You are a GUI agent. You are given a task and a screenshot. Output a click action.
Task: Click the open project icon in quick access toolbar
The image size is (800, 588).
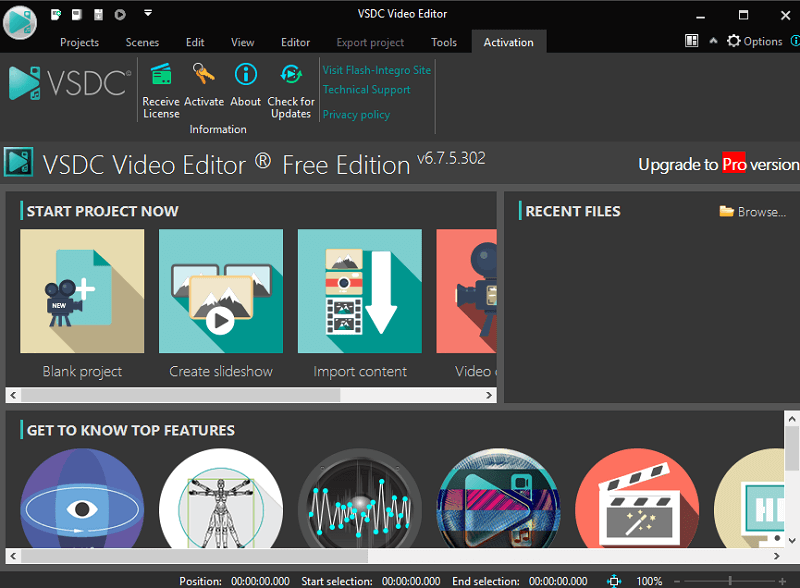point(77,14)
